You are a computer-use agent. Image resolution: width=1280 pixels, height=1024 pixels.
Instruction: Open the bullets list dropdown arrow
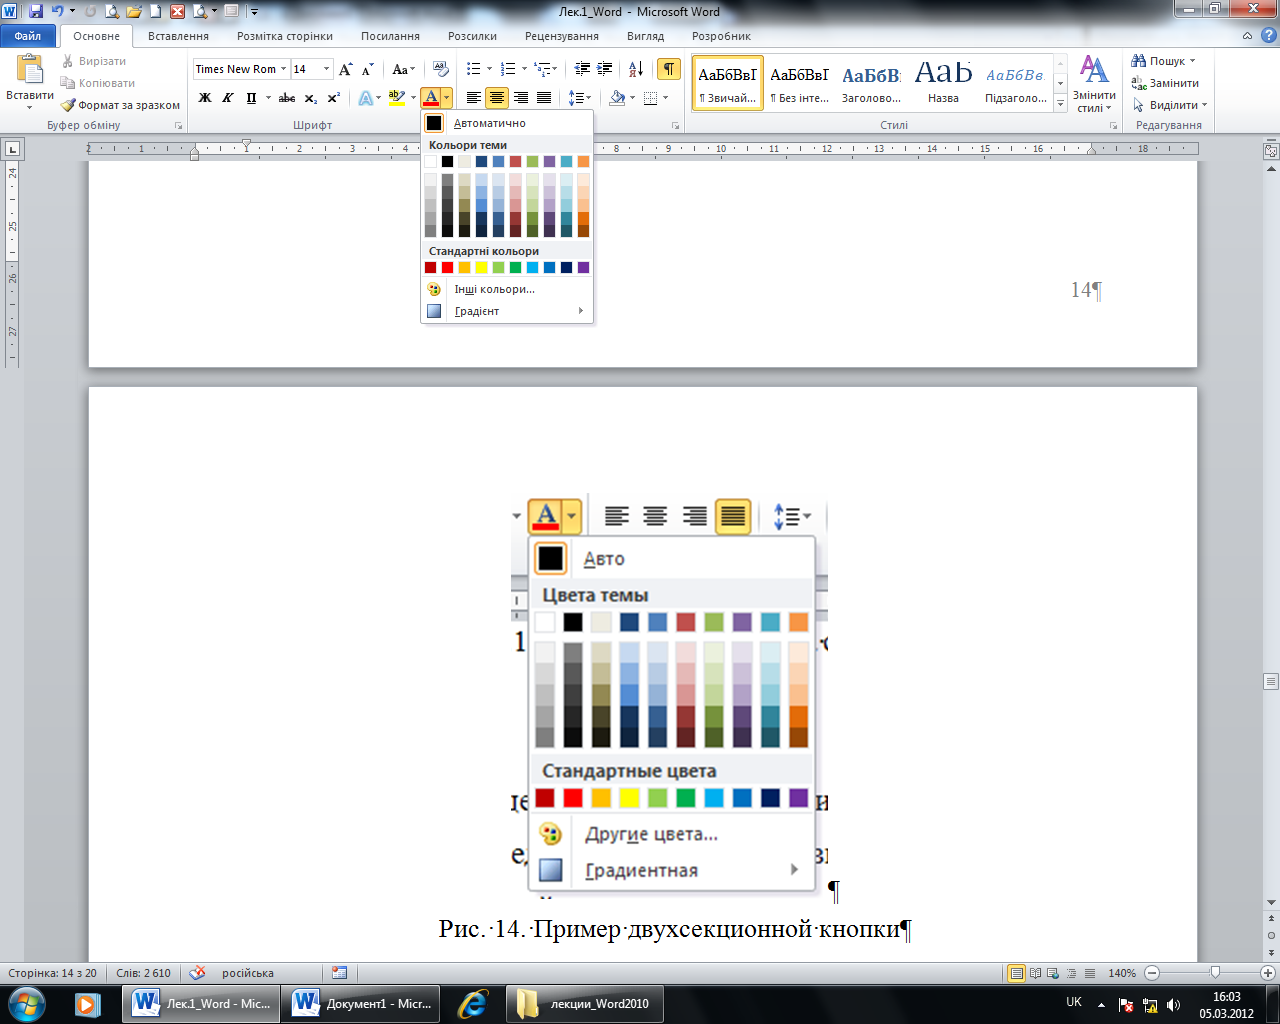489,69
